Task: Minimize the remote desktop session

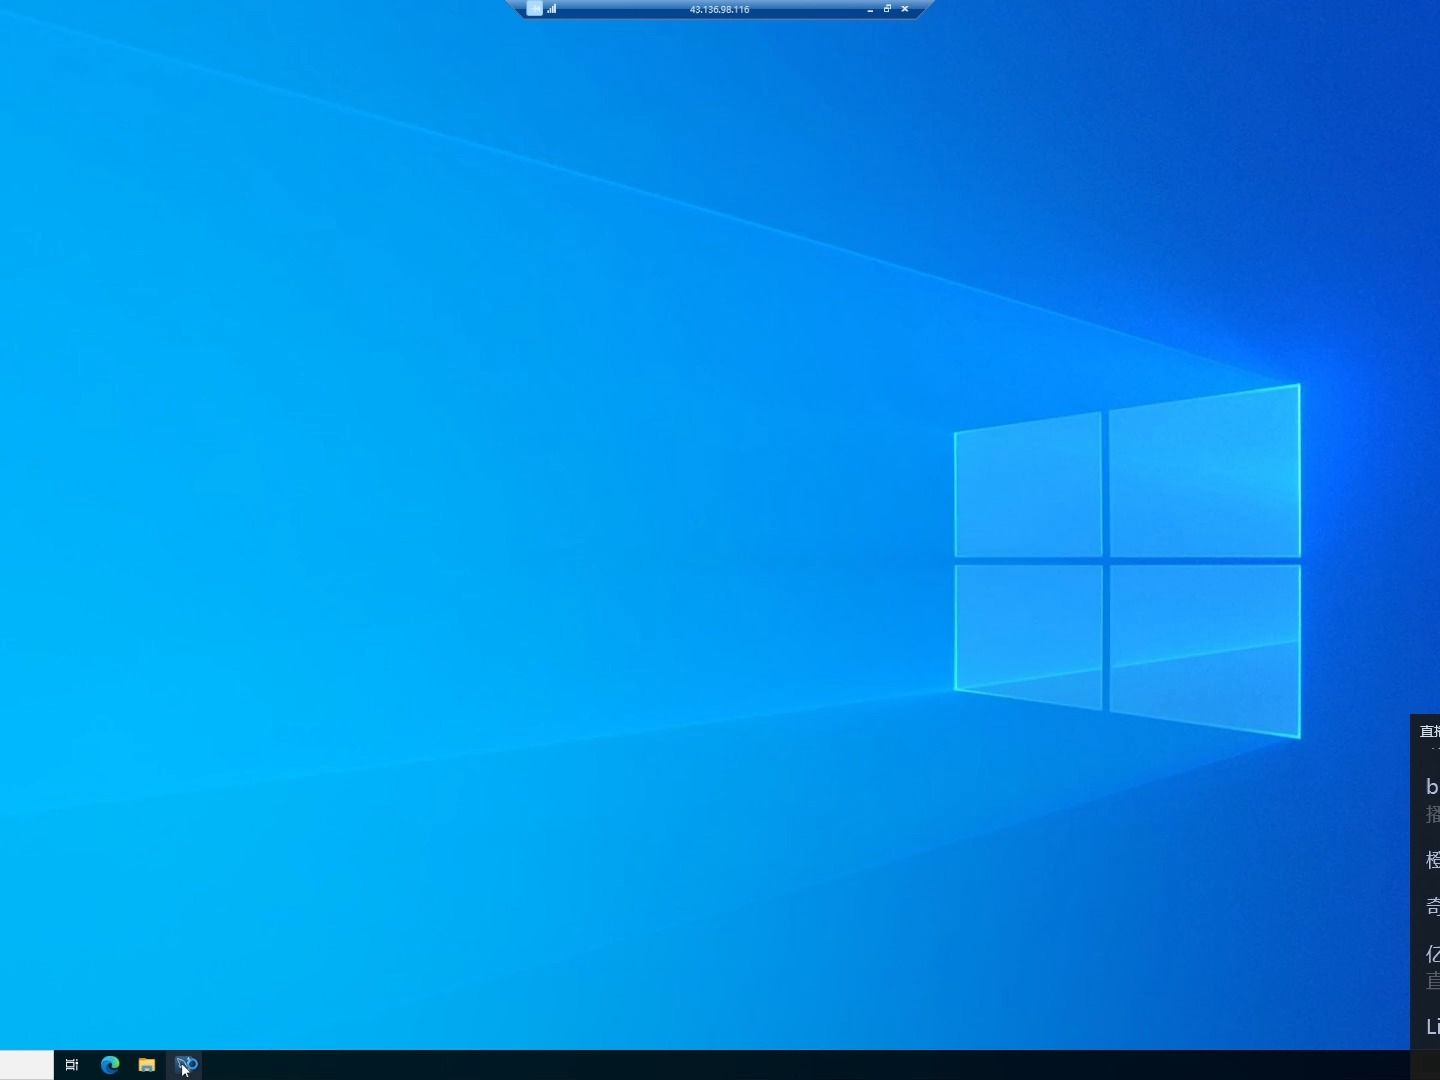Action: pos(870,9)
